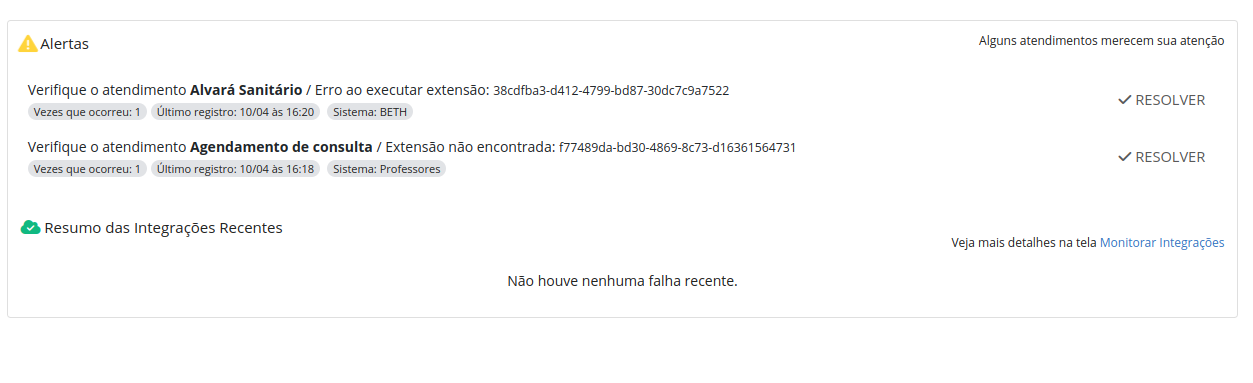1253x383 pixels.
Task: Click the Último registro 16:20 tag
Action: (x=236, y=112)
